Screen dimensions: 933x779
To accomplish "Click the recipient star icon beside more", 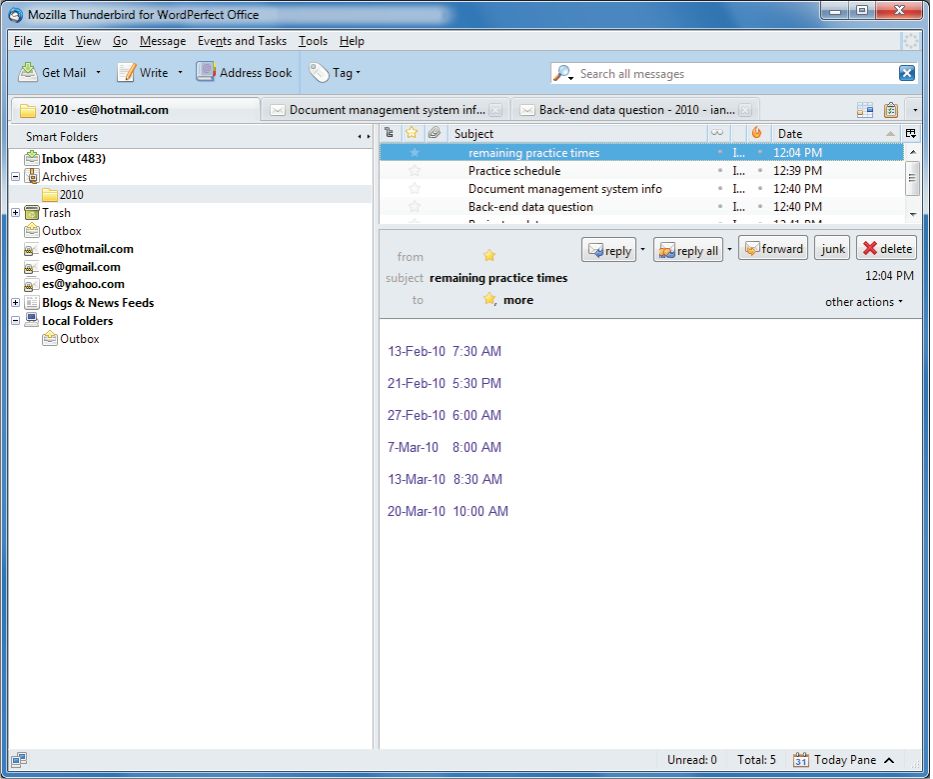I will tap(489, 299).
